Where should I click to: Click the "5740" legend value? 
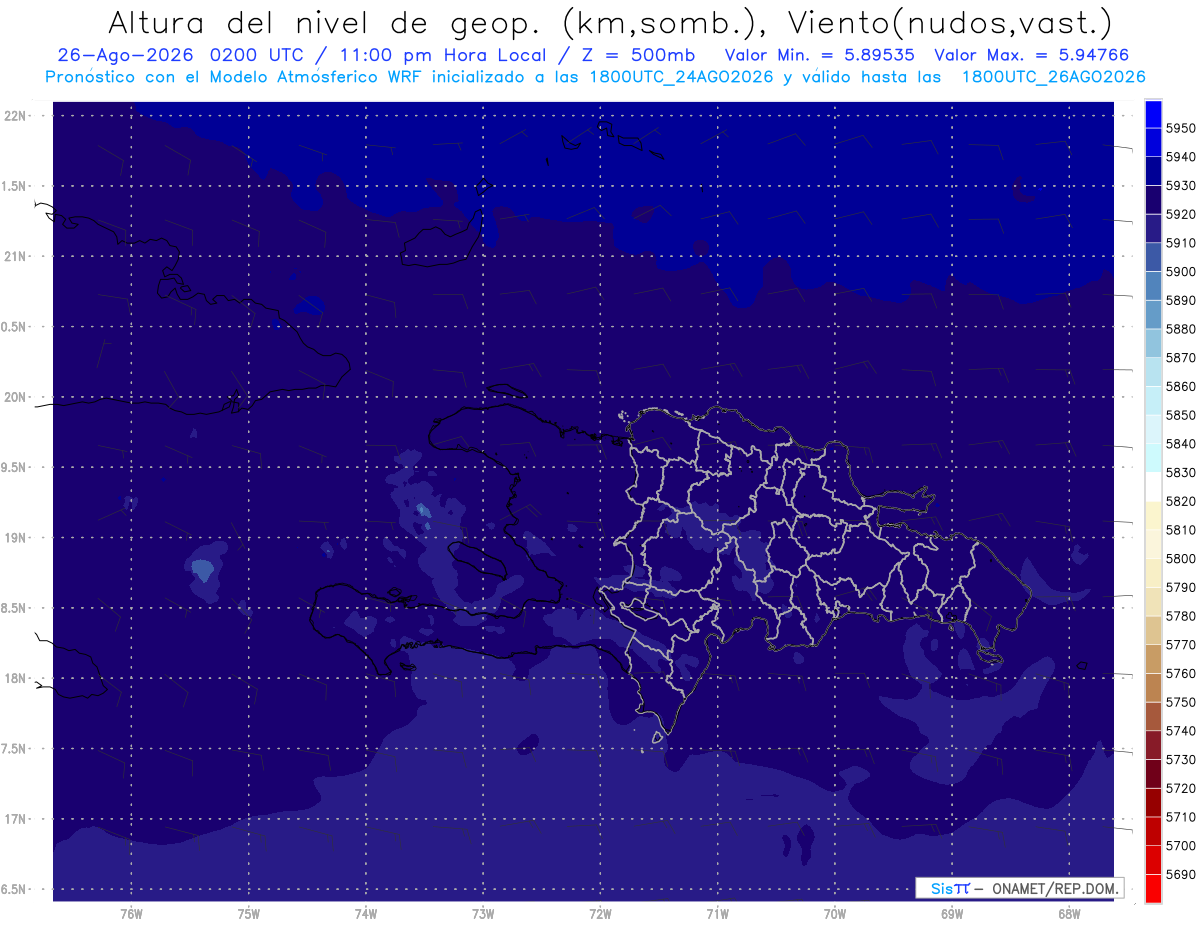coord(1182,731)
